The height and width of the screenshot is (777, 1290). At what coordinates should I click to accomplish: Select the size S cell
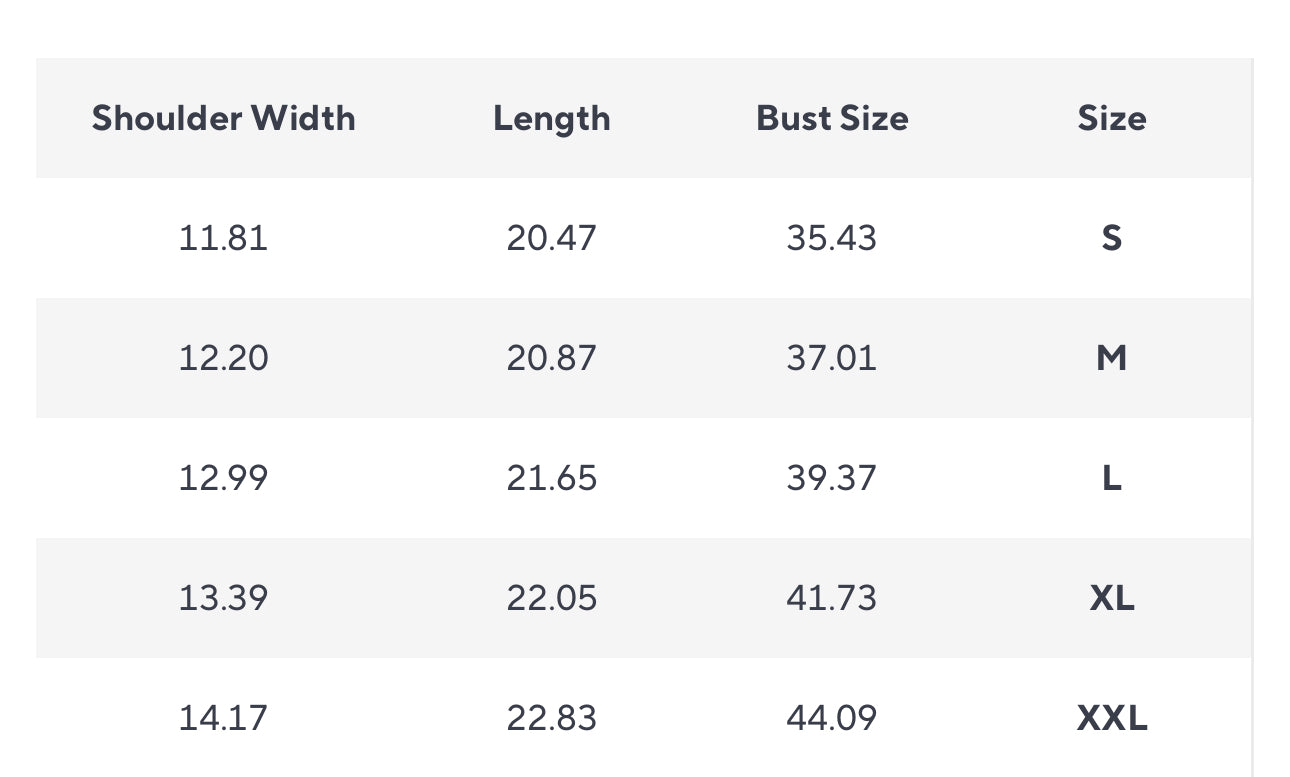click(x=1112, y=238)
